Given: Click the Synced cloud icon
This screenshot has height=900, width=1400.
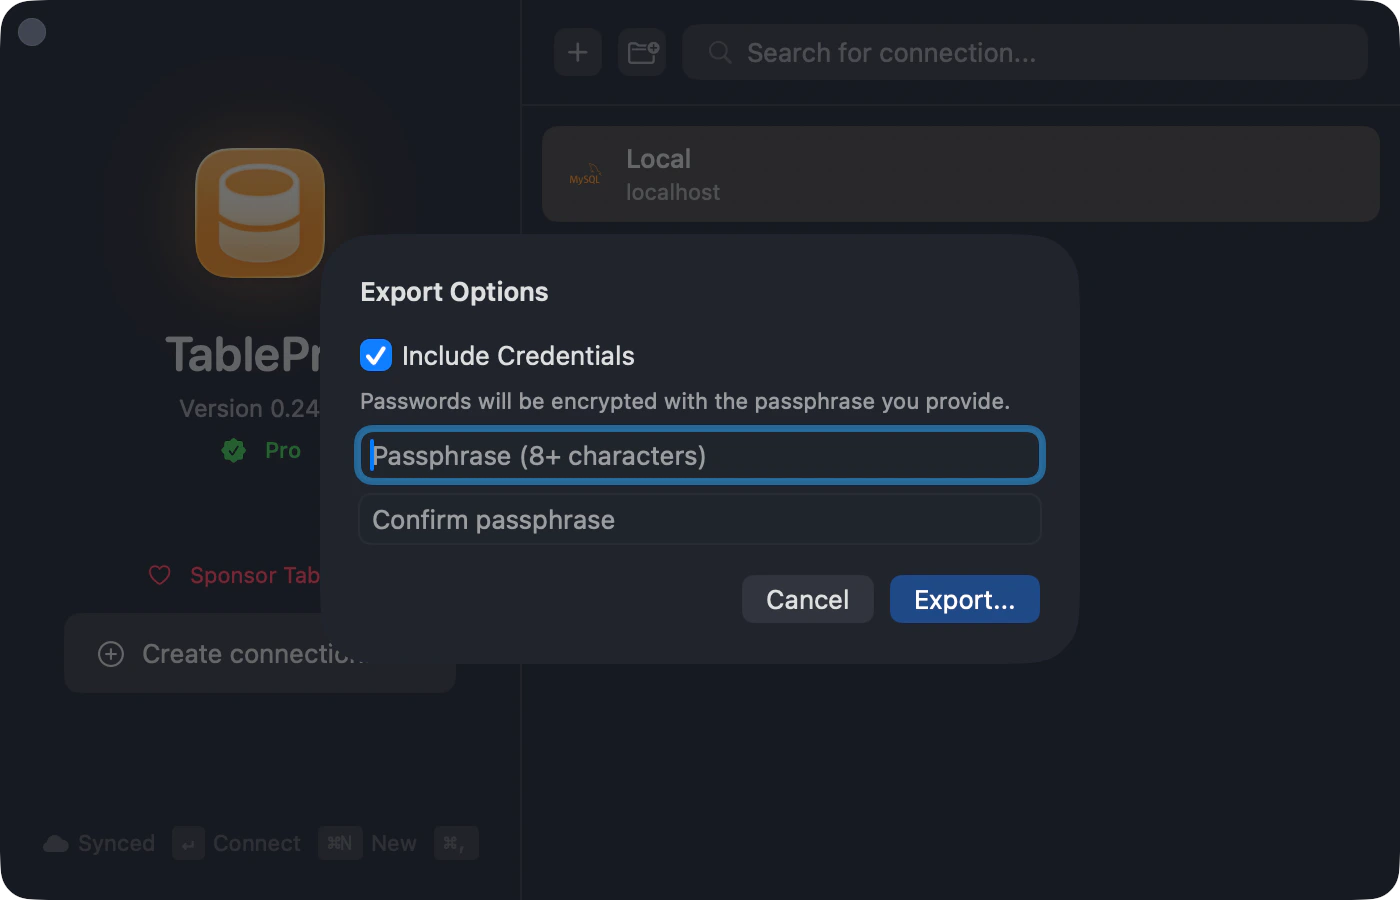Looking at the screenshot, I should pyautogui.click(x=56, y=843).
